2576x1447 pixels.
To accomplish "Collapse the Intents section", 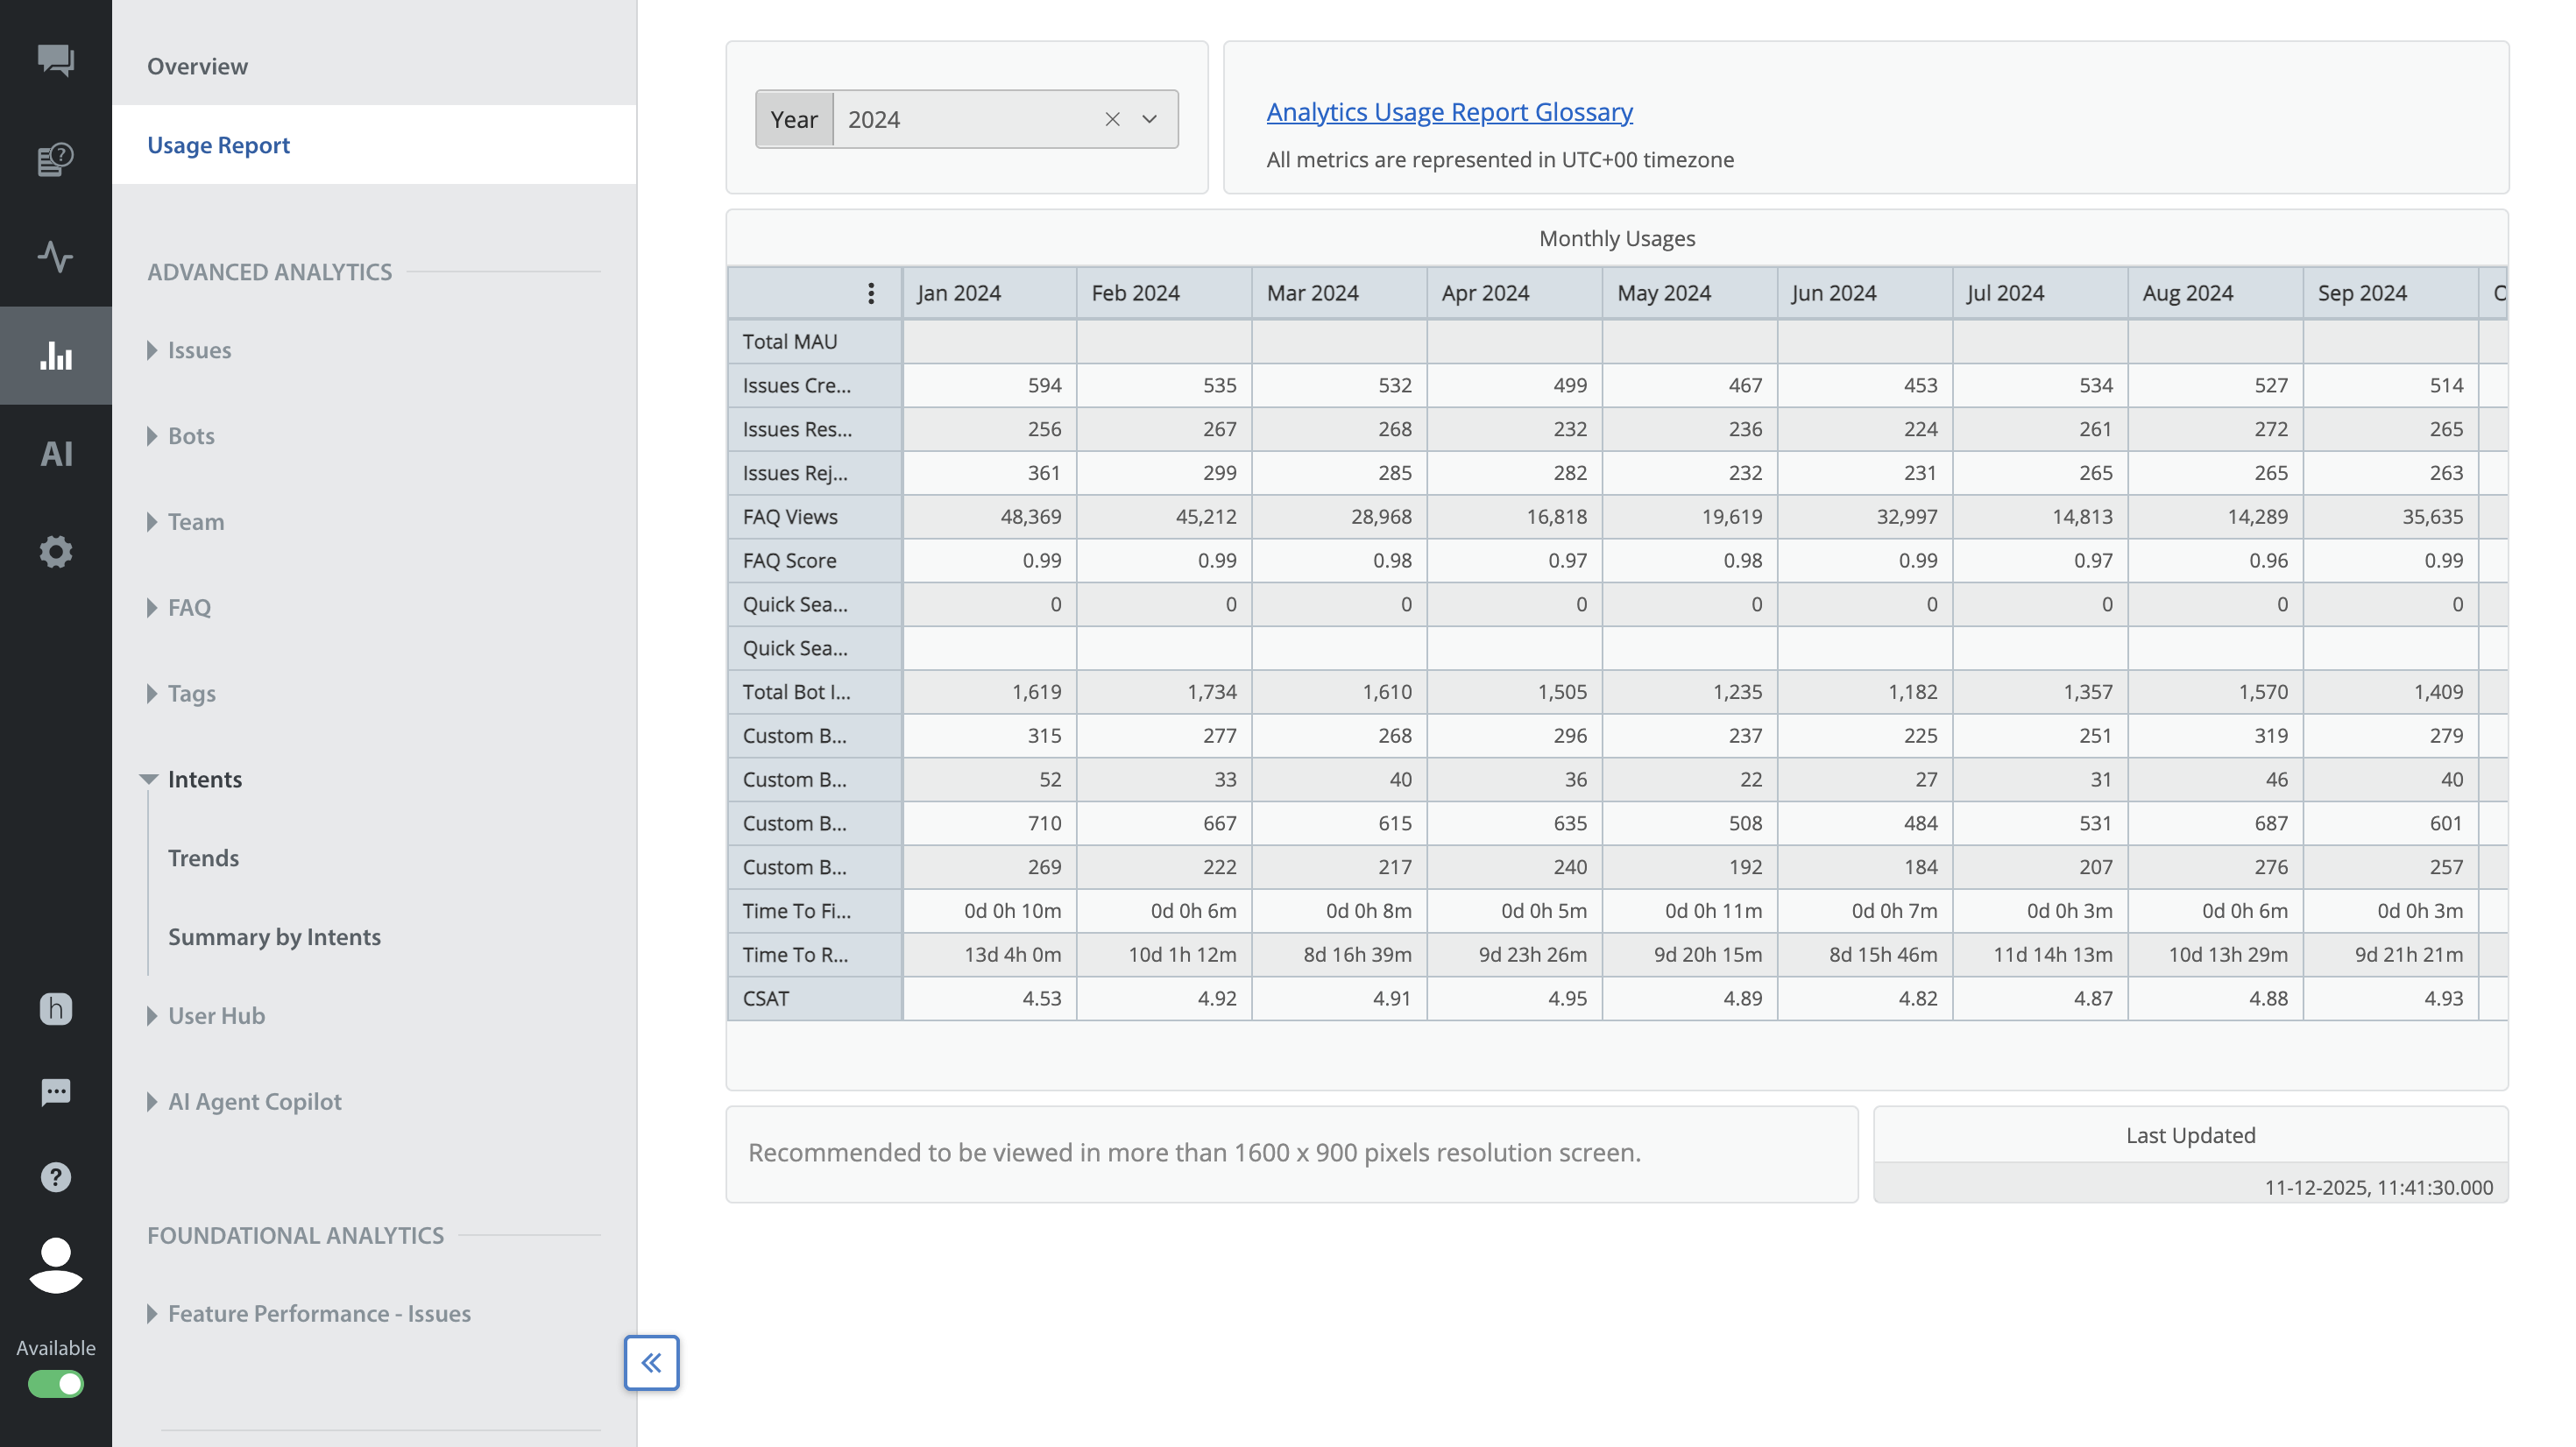I will click(204, 779).
